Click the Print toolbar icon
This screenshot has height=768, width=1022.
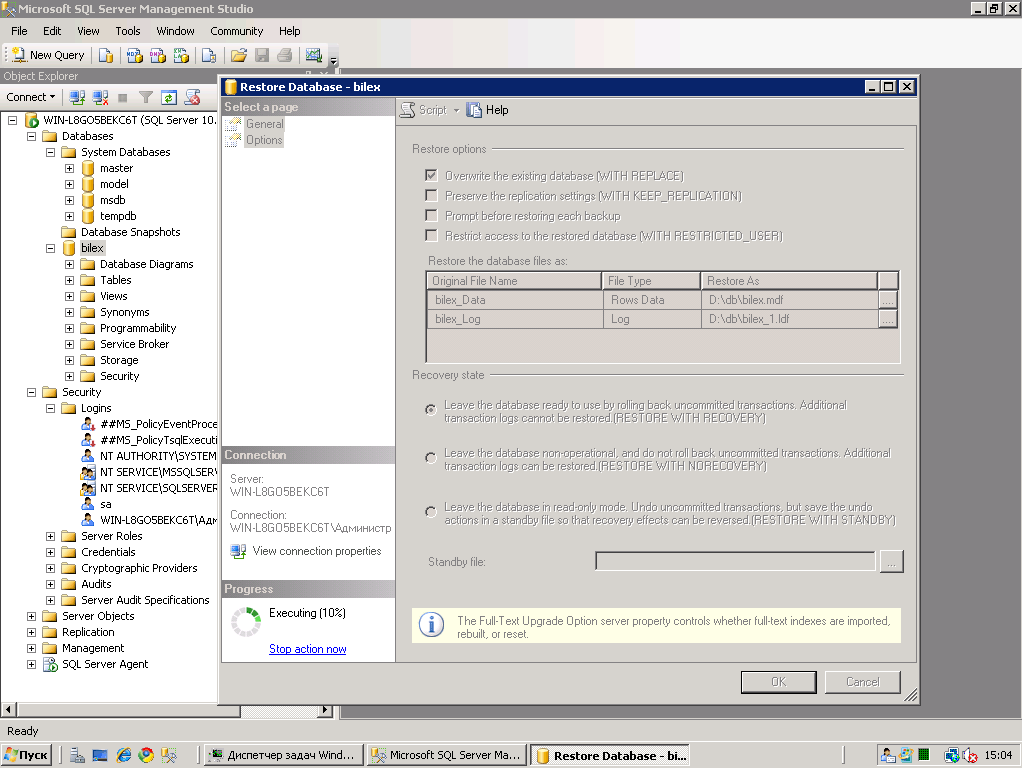point(285,55)
